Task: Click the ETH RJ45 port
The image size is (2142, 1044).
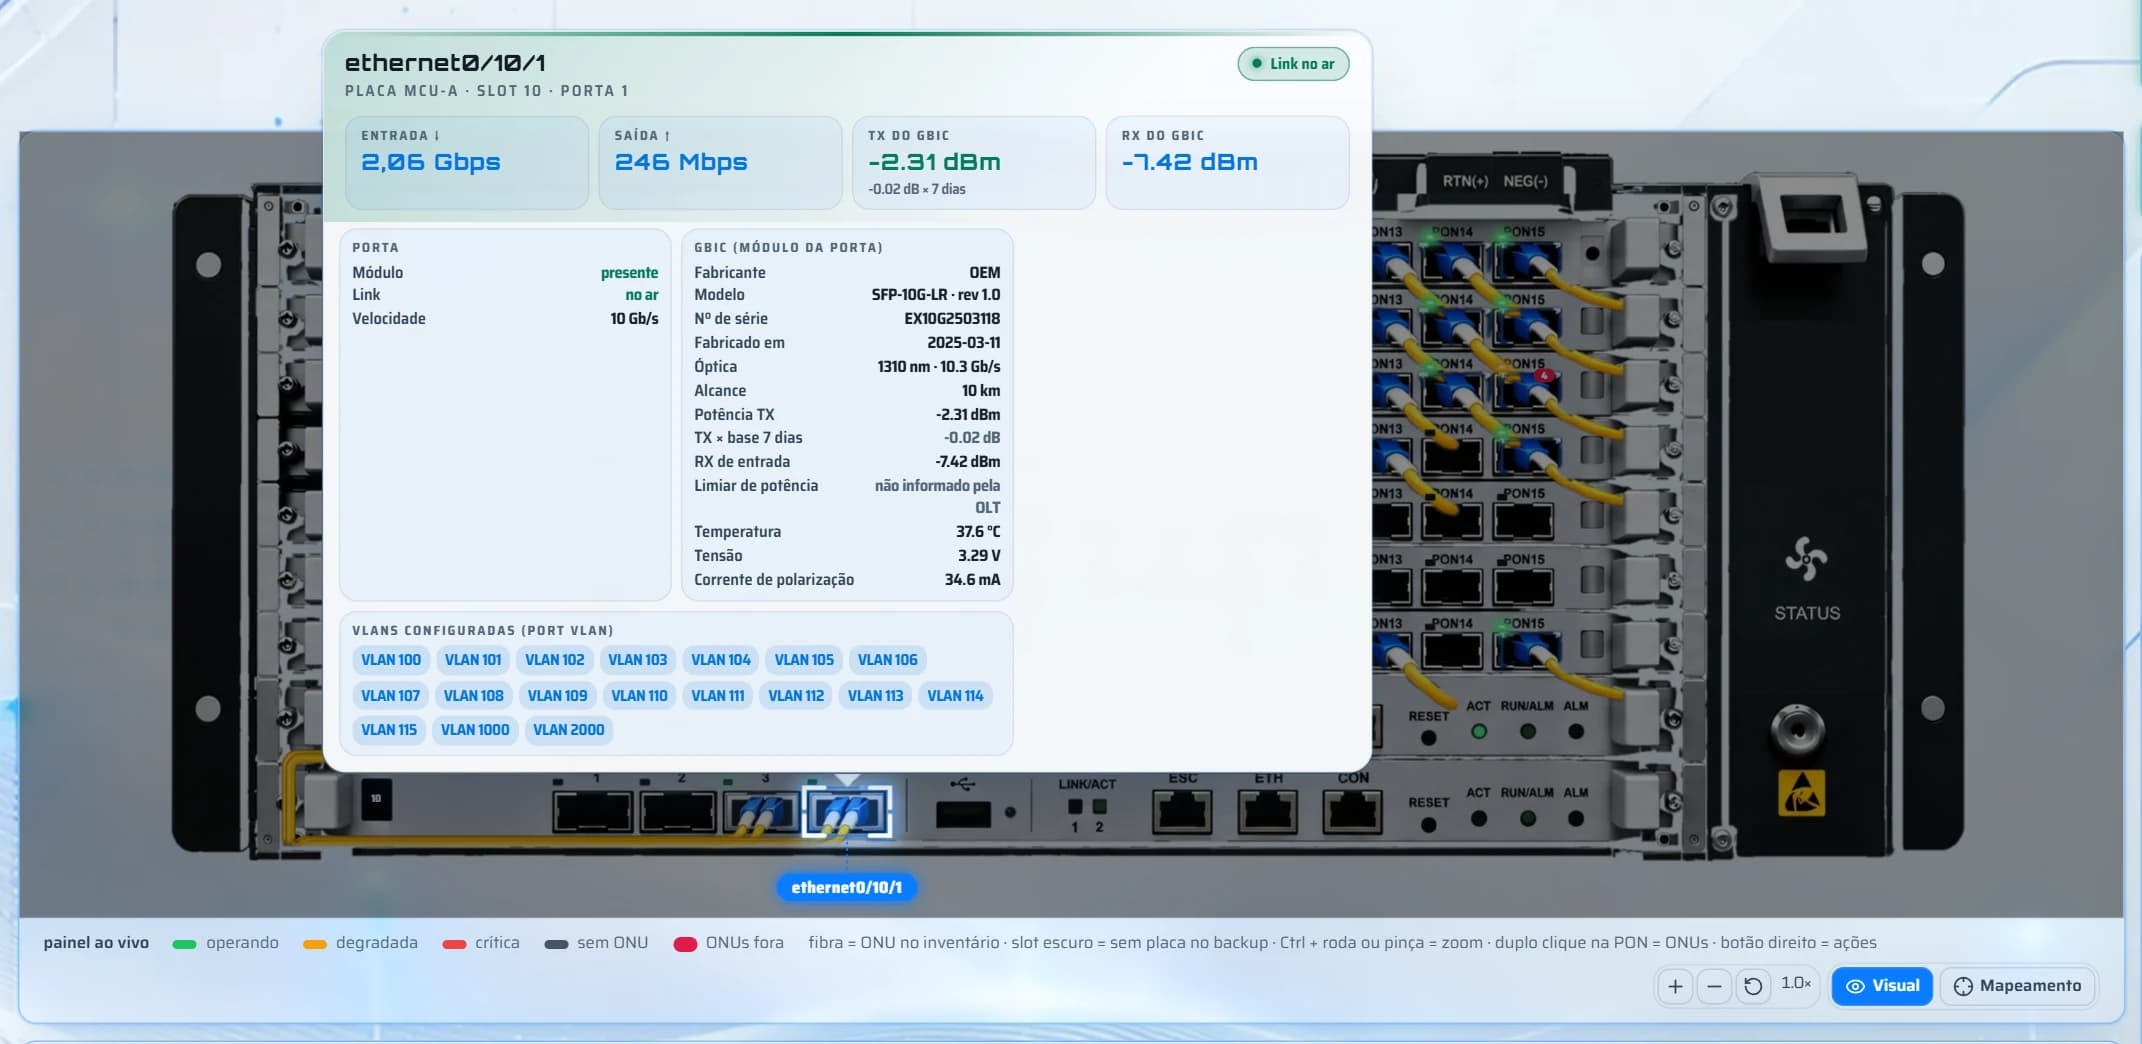Action: [x=1267, y=811]
